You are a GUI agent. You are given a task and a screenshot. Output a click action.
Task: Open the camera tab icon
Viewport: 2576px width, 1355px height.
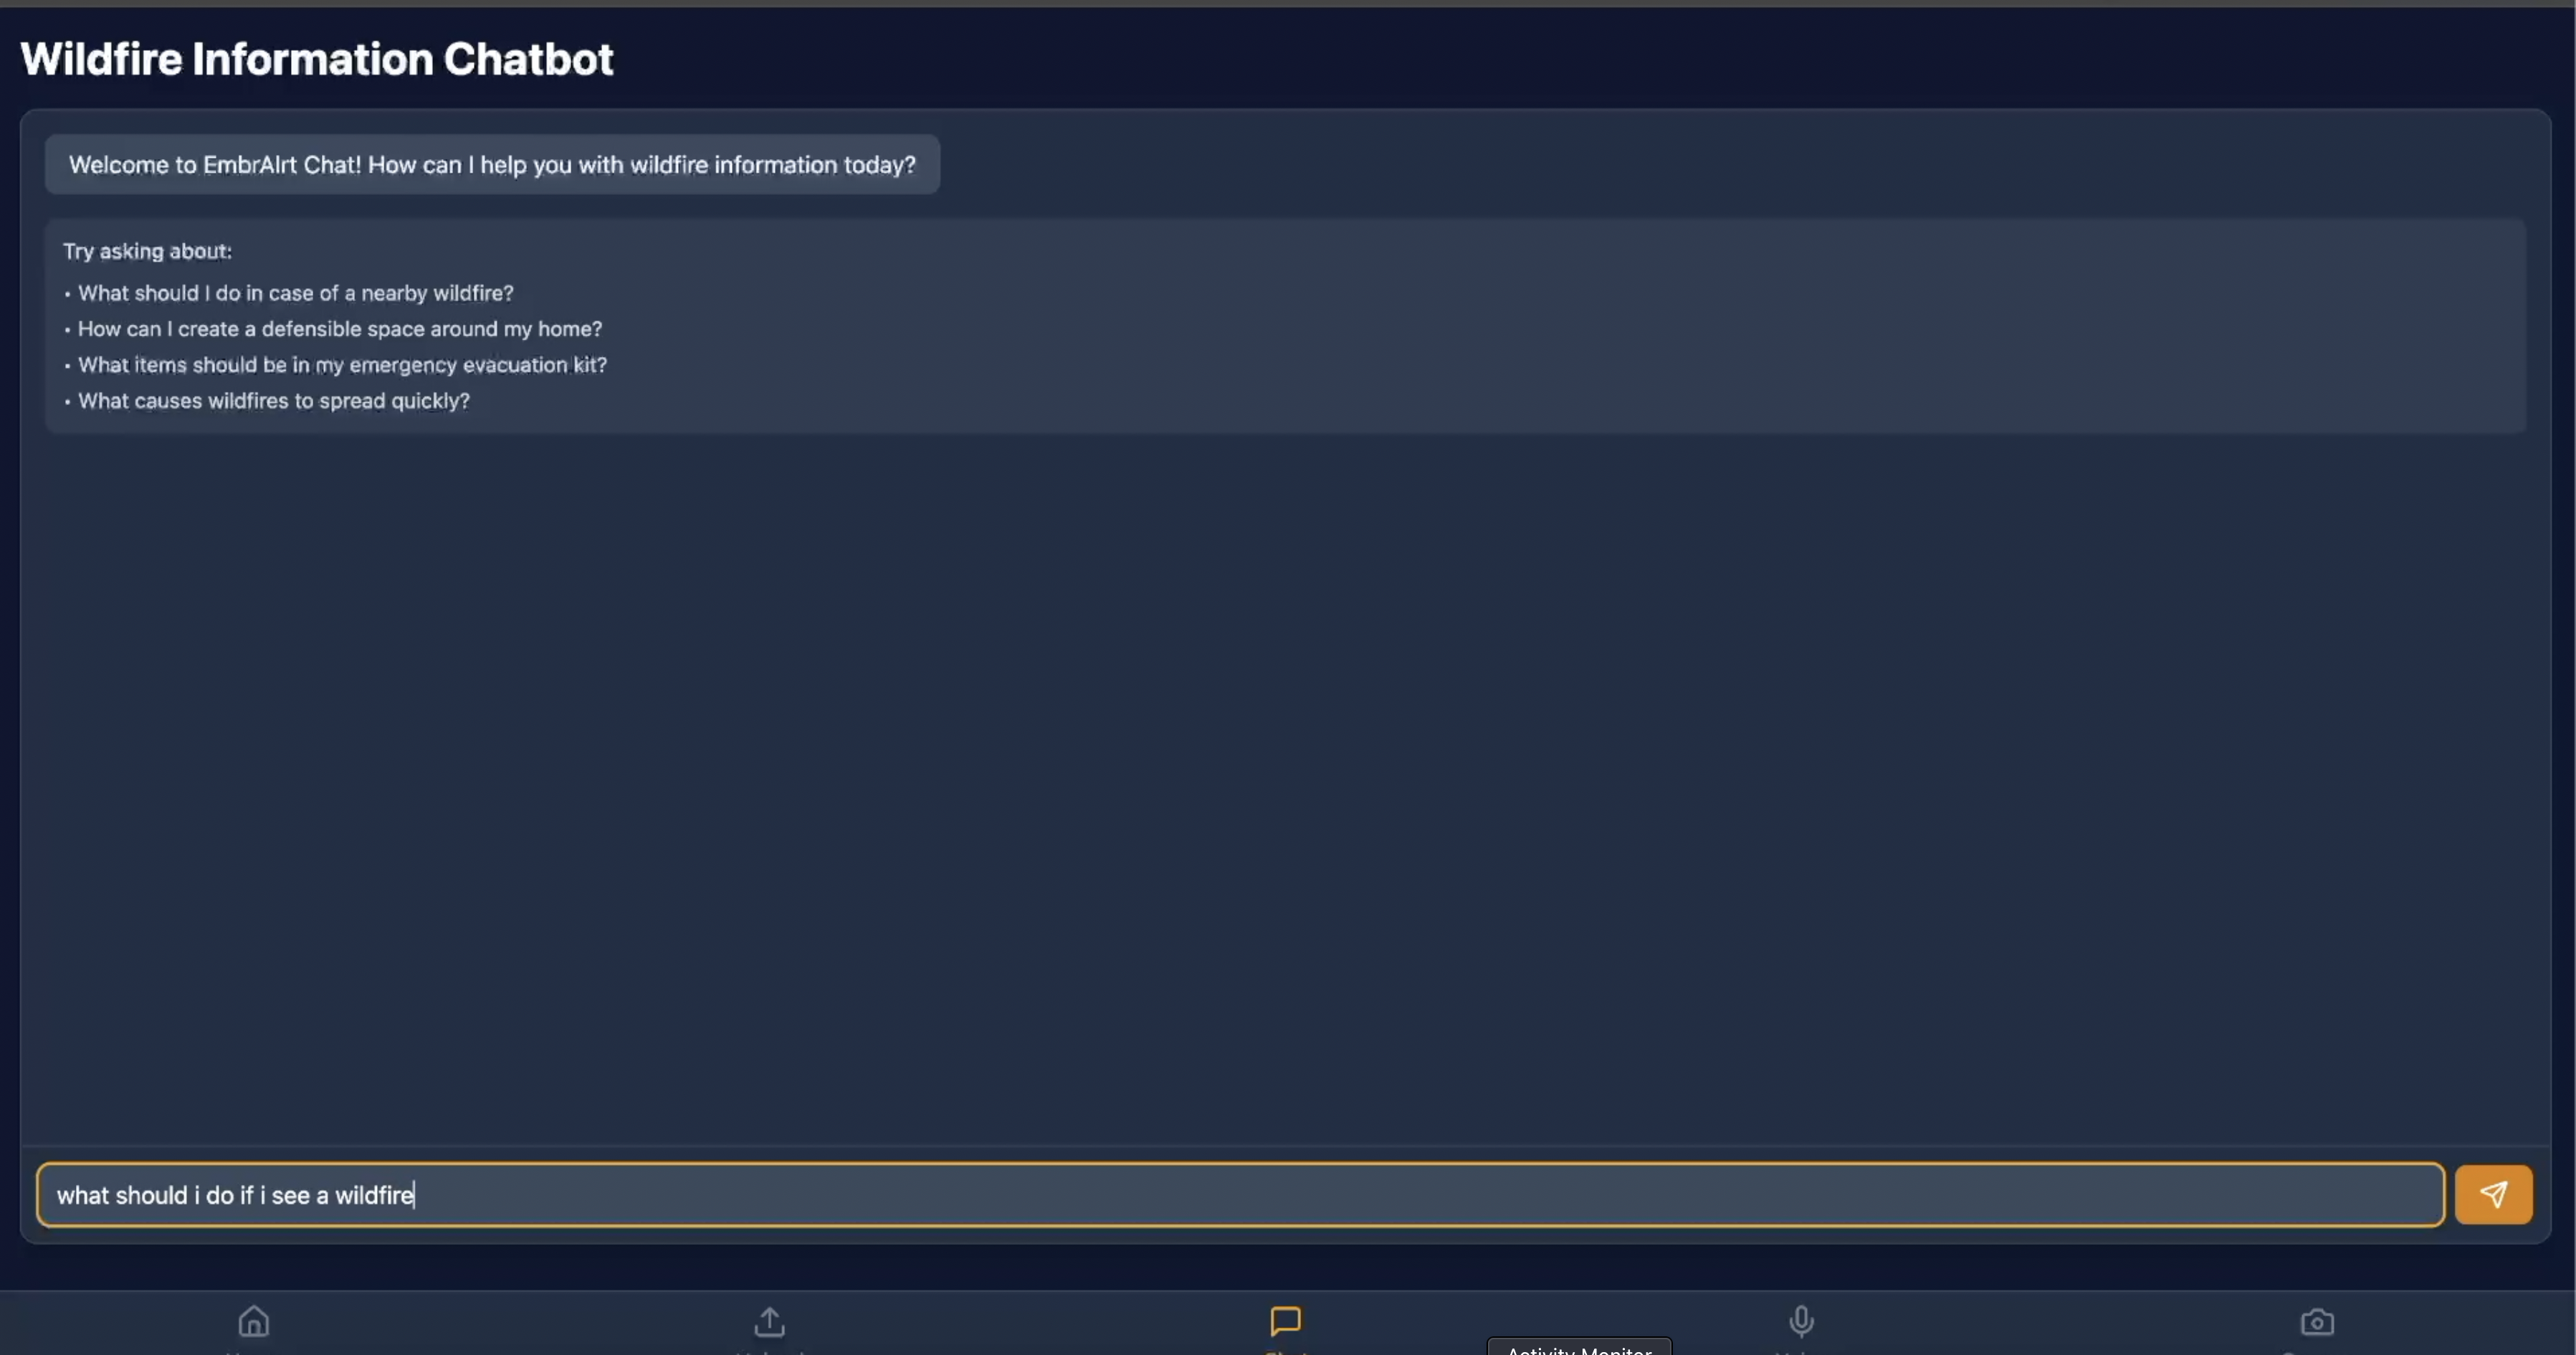click(2317, 1322)
